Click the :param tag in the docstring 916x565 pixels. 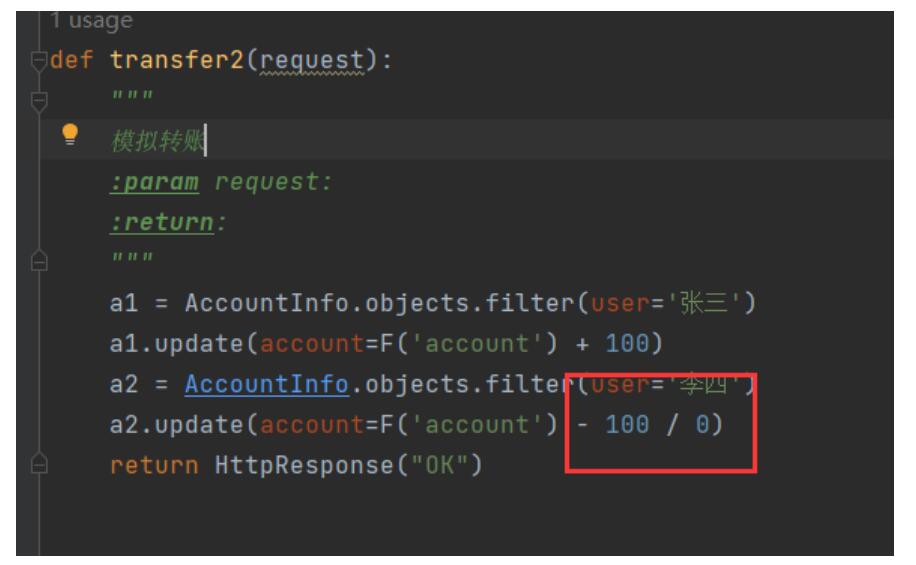154,183
